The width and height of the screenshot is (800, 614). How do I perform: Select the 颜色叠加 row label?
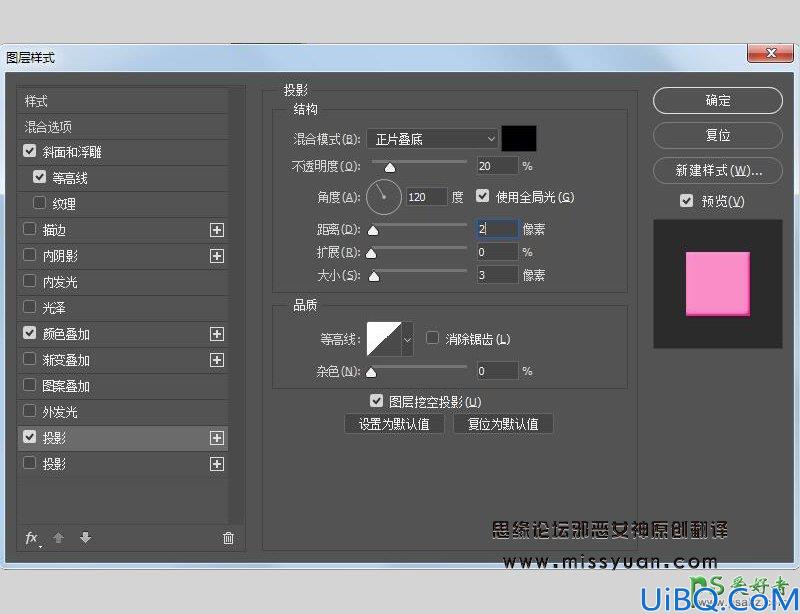pos(66,334)
